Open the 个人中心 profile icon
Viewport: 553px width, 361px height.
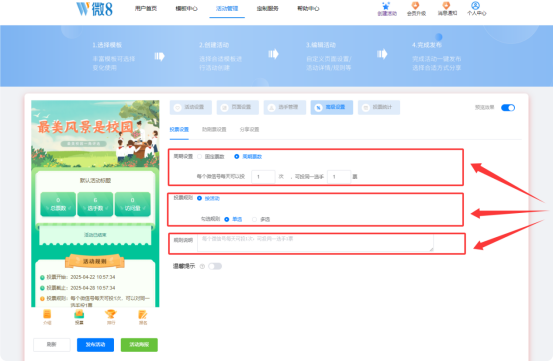coord(476,6)
